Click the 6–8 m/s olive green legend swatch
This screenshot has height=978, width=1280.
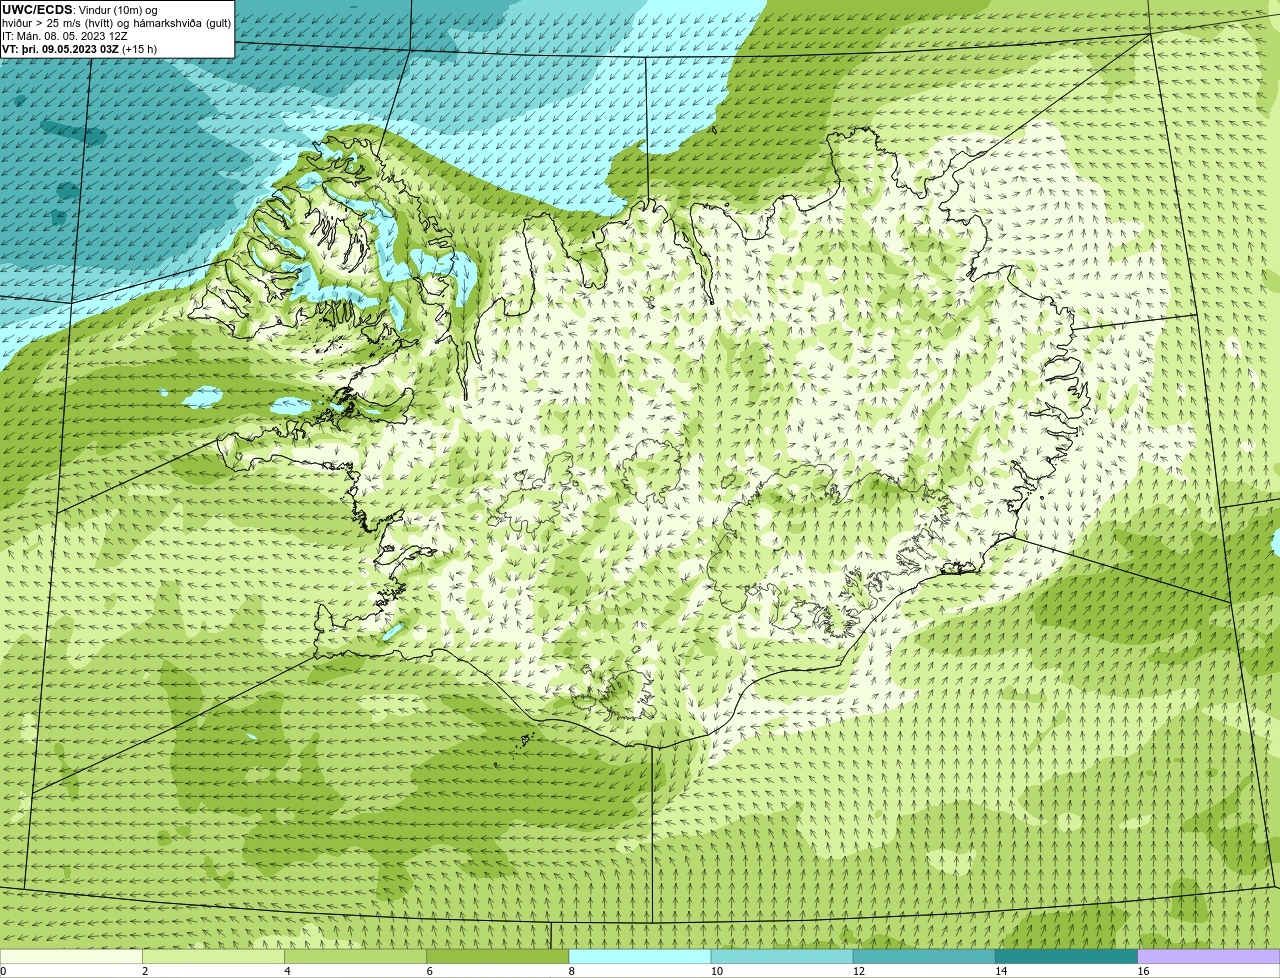[x=498, y=957]
